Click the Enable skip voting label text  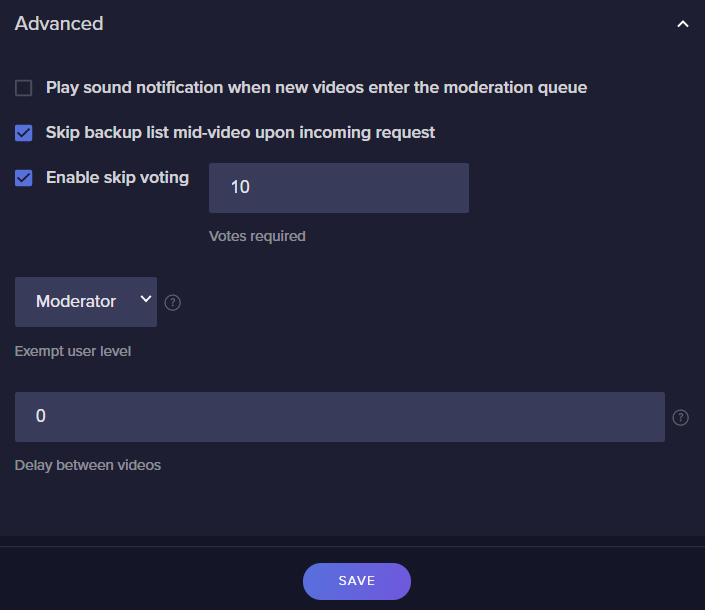[117, 178]
